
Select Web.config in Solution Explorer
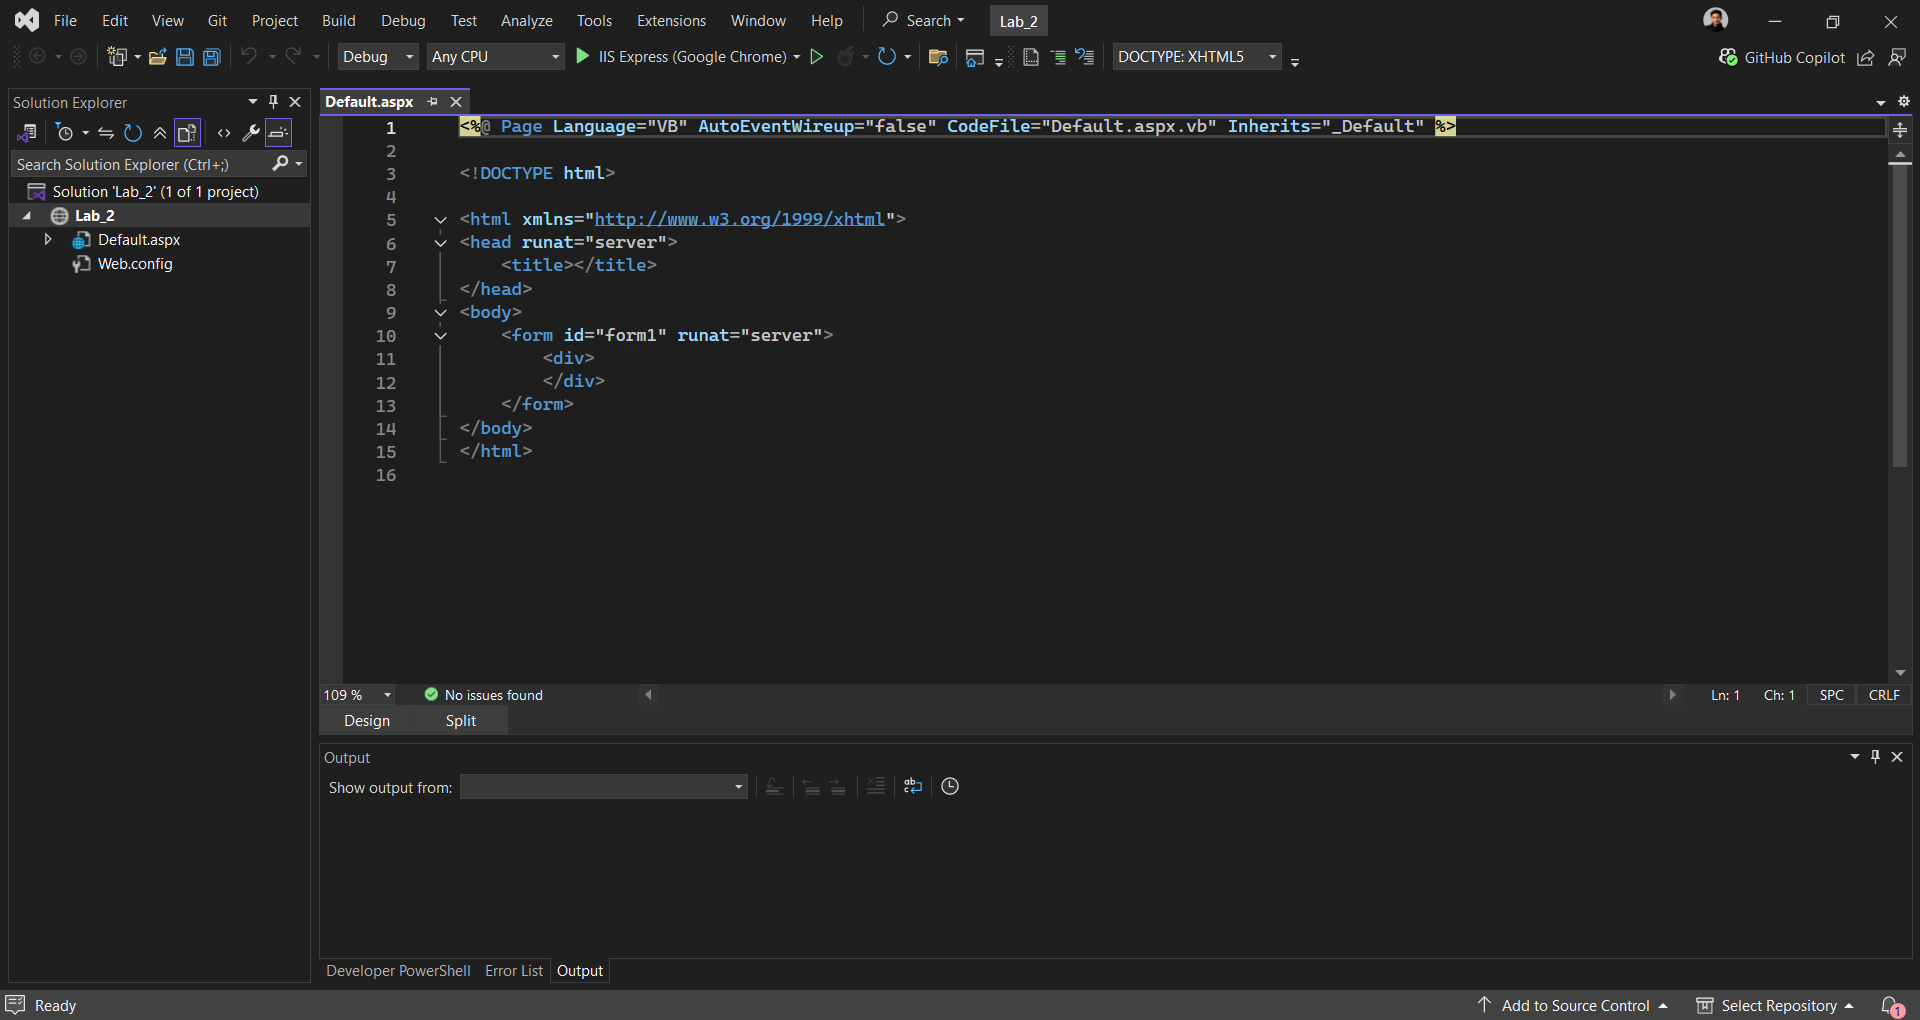click(135, 264)
